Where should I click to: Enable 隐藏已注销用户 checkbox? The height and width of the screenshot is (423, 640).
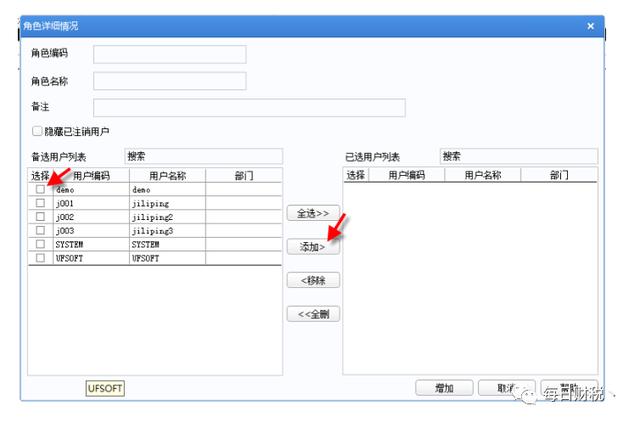pyautogui.click(x=37, y=131)
